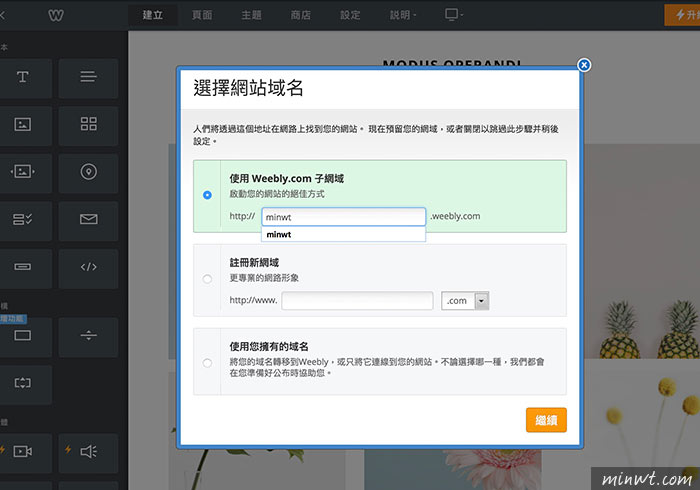Select the Weebly.com subdomain radio option
The image size is (700, 490).
[207, 195]
